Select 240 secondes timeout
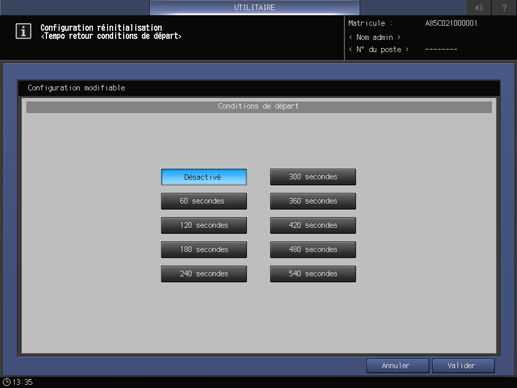 point(204,274)
